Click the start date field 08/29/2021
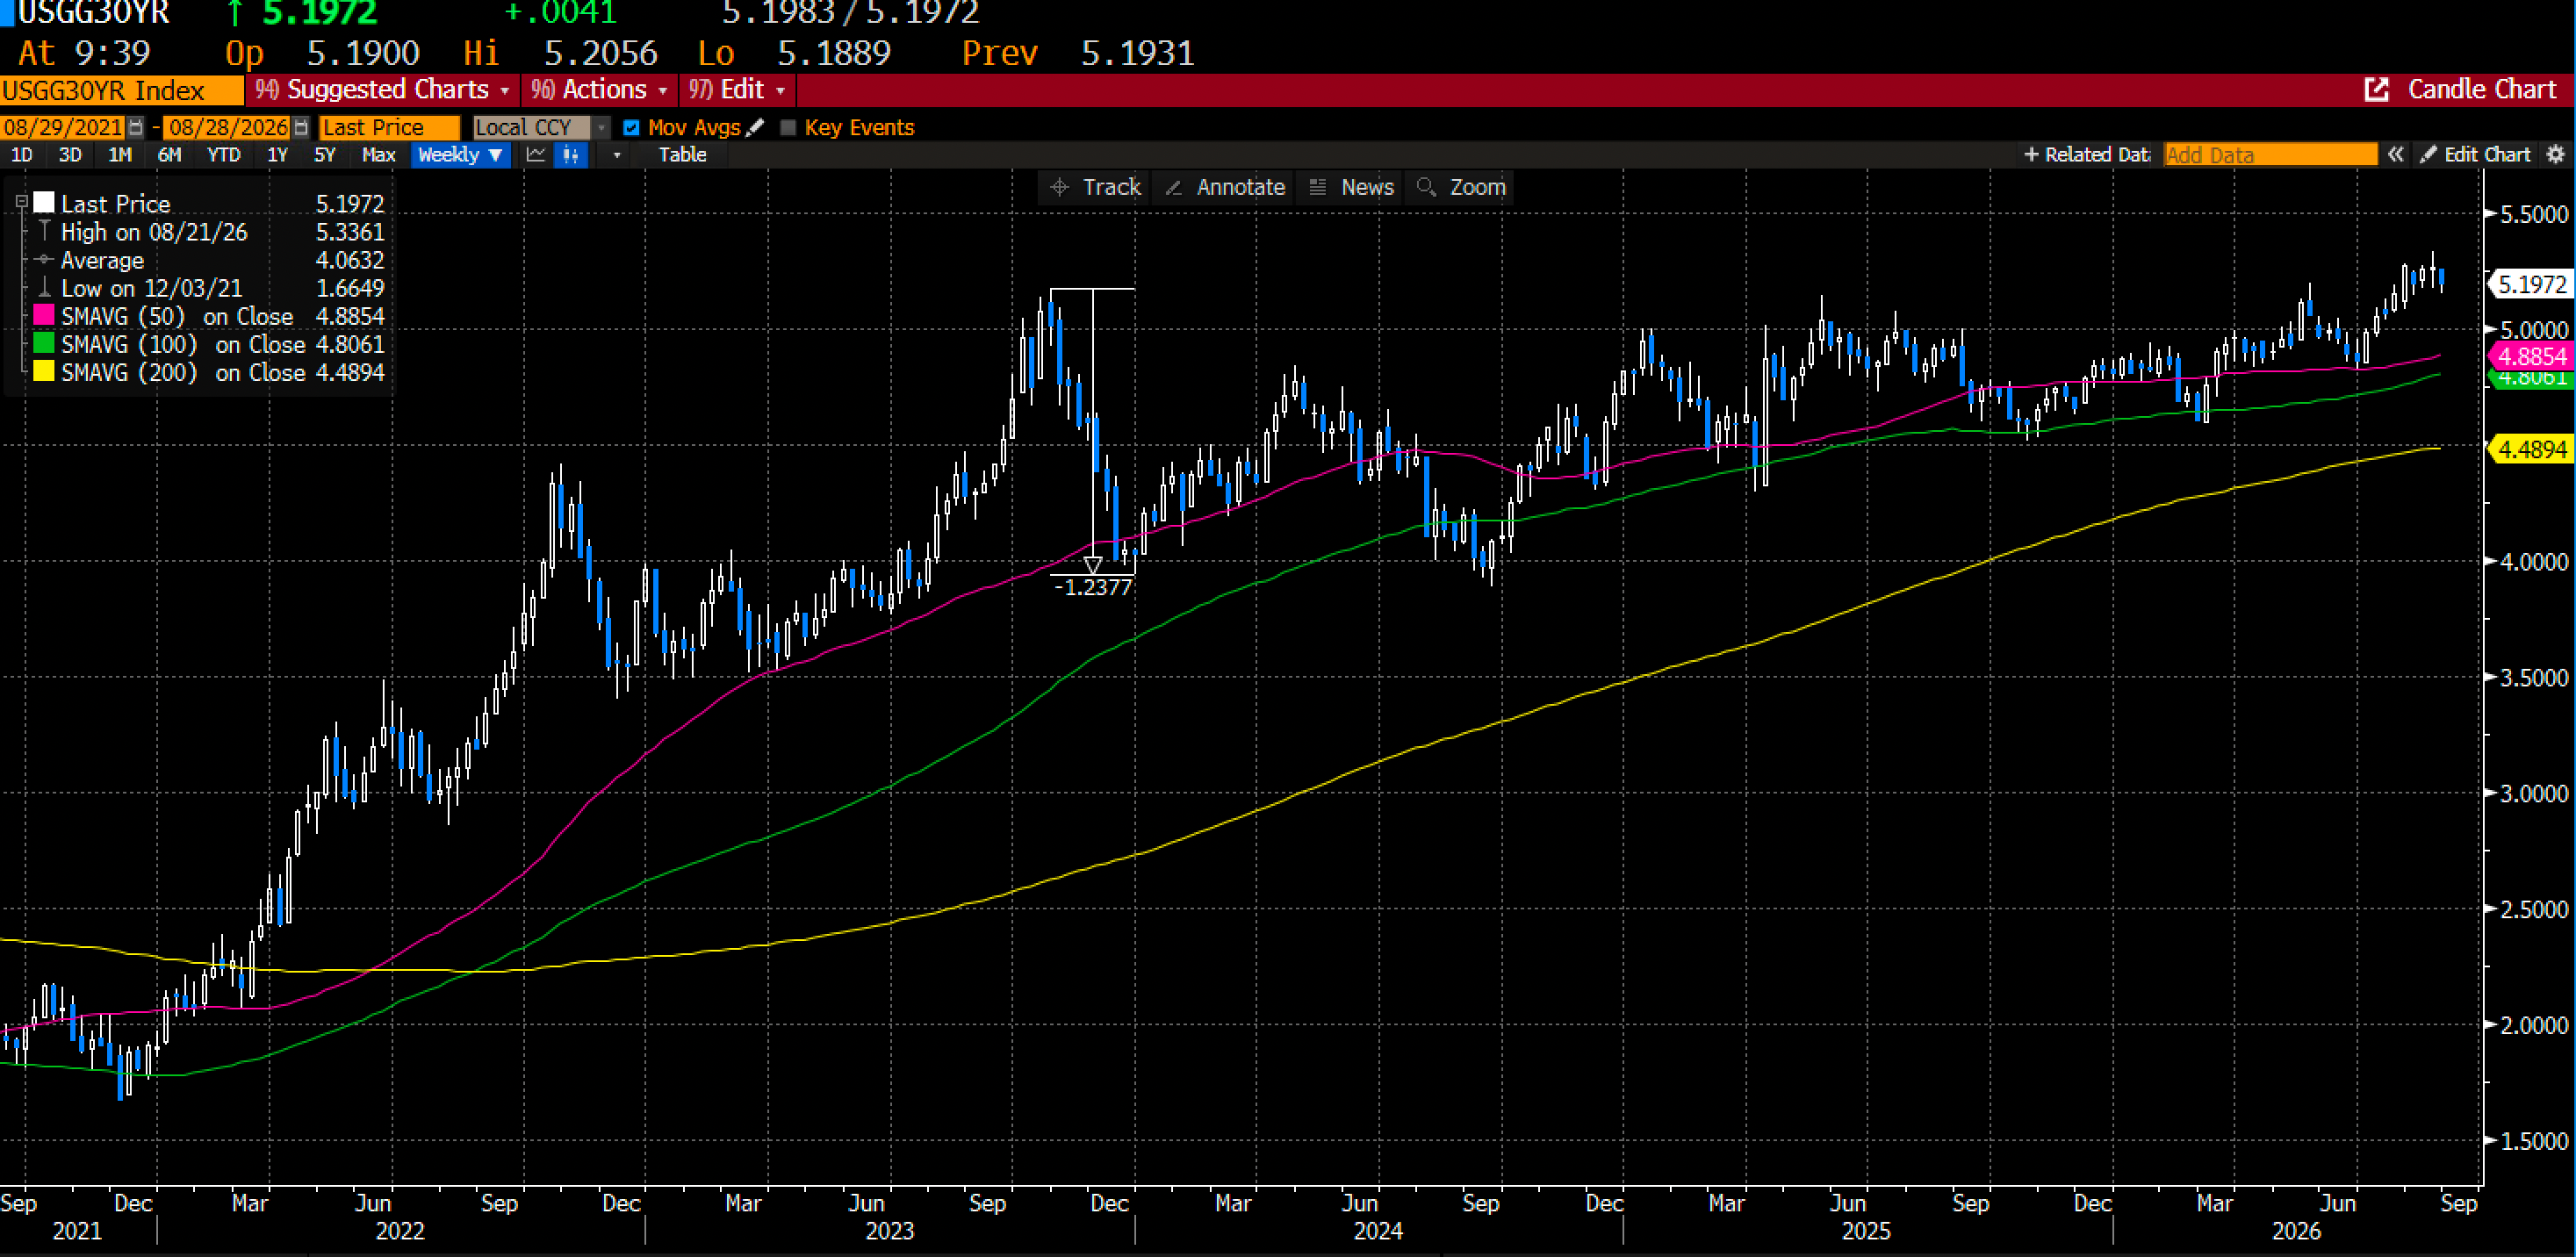Image resolution: width=2576 pixels, height=1257 pixels. (x=63, y=127)
